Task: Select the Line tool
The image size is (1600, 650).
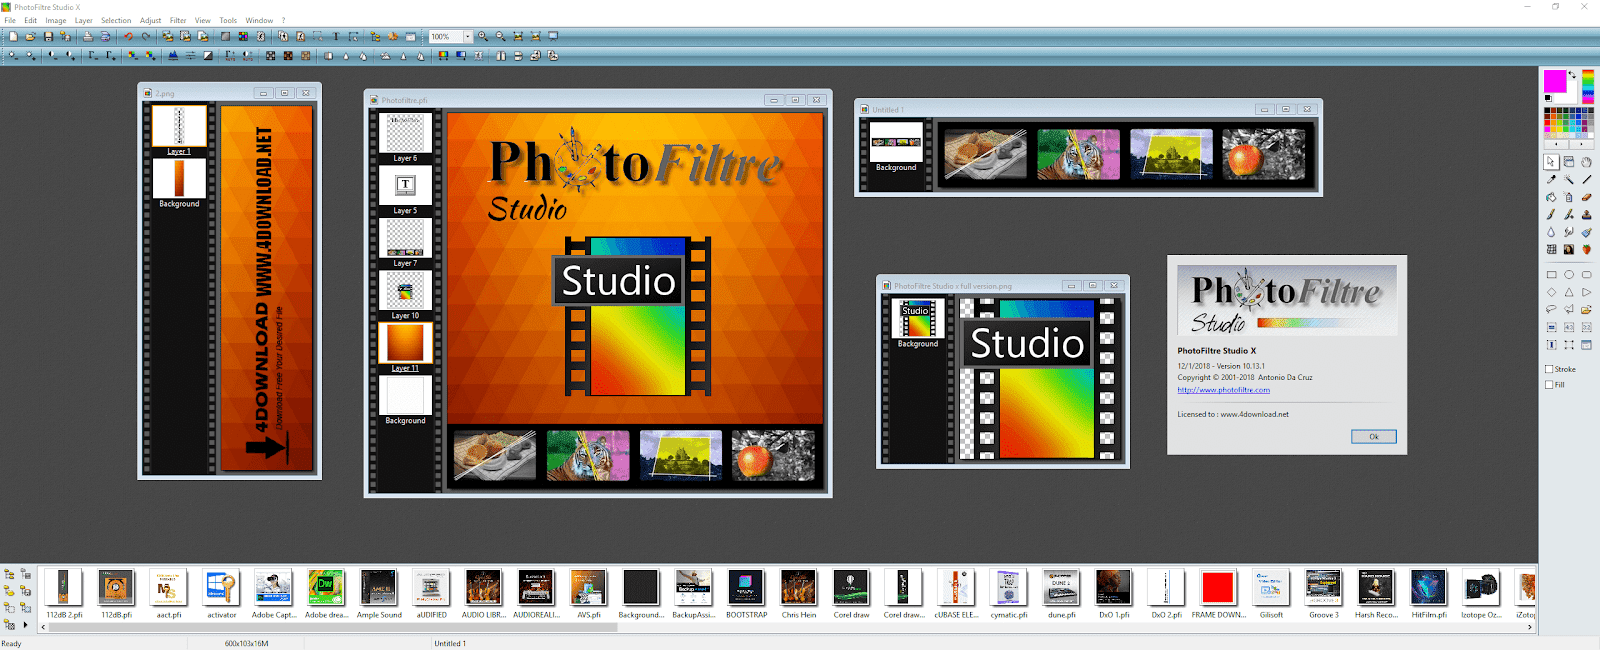Action: click(x=1587, y=179)
